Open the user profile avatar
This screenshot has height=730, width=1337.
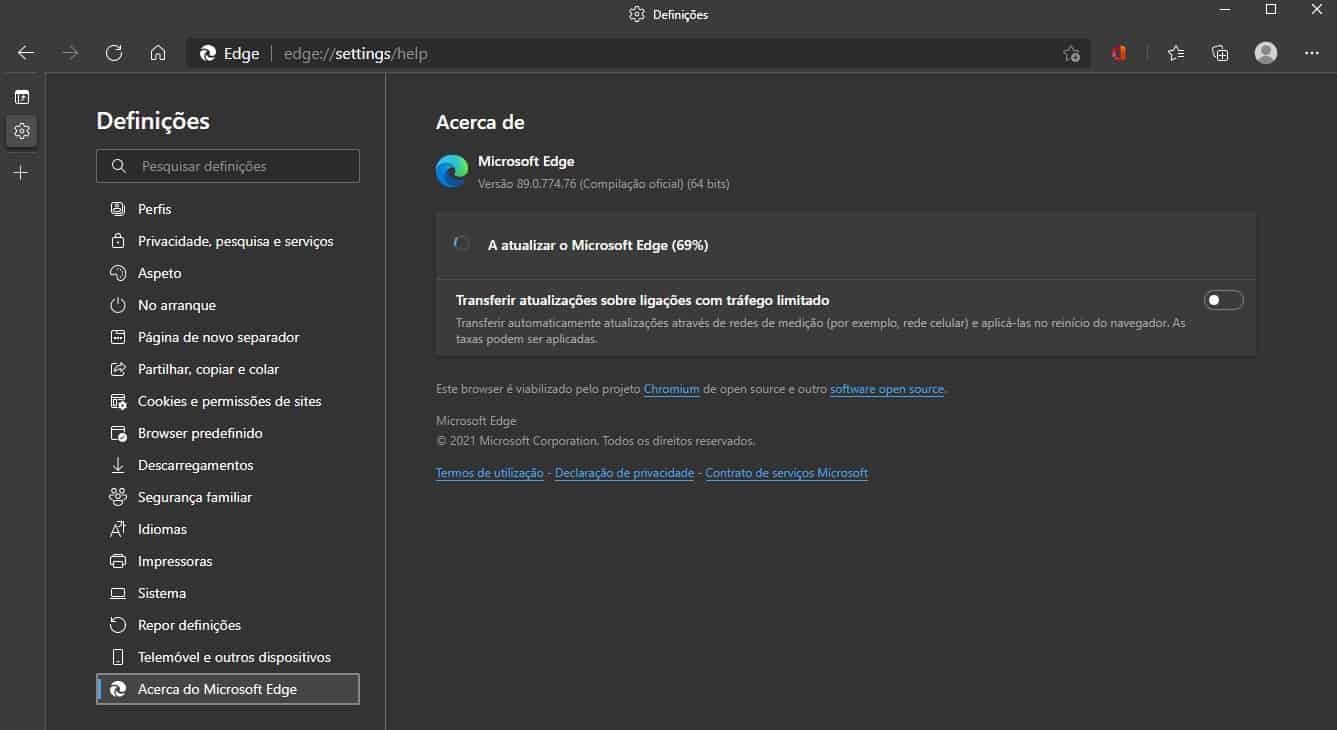tap(1266, 54)
